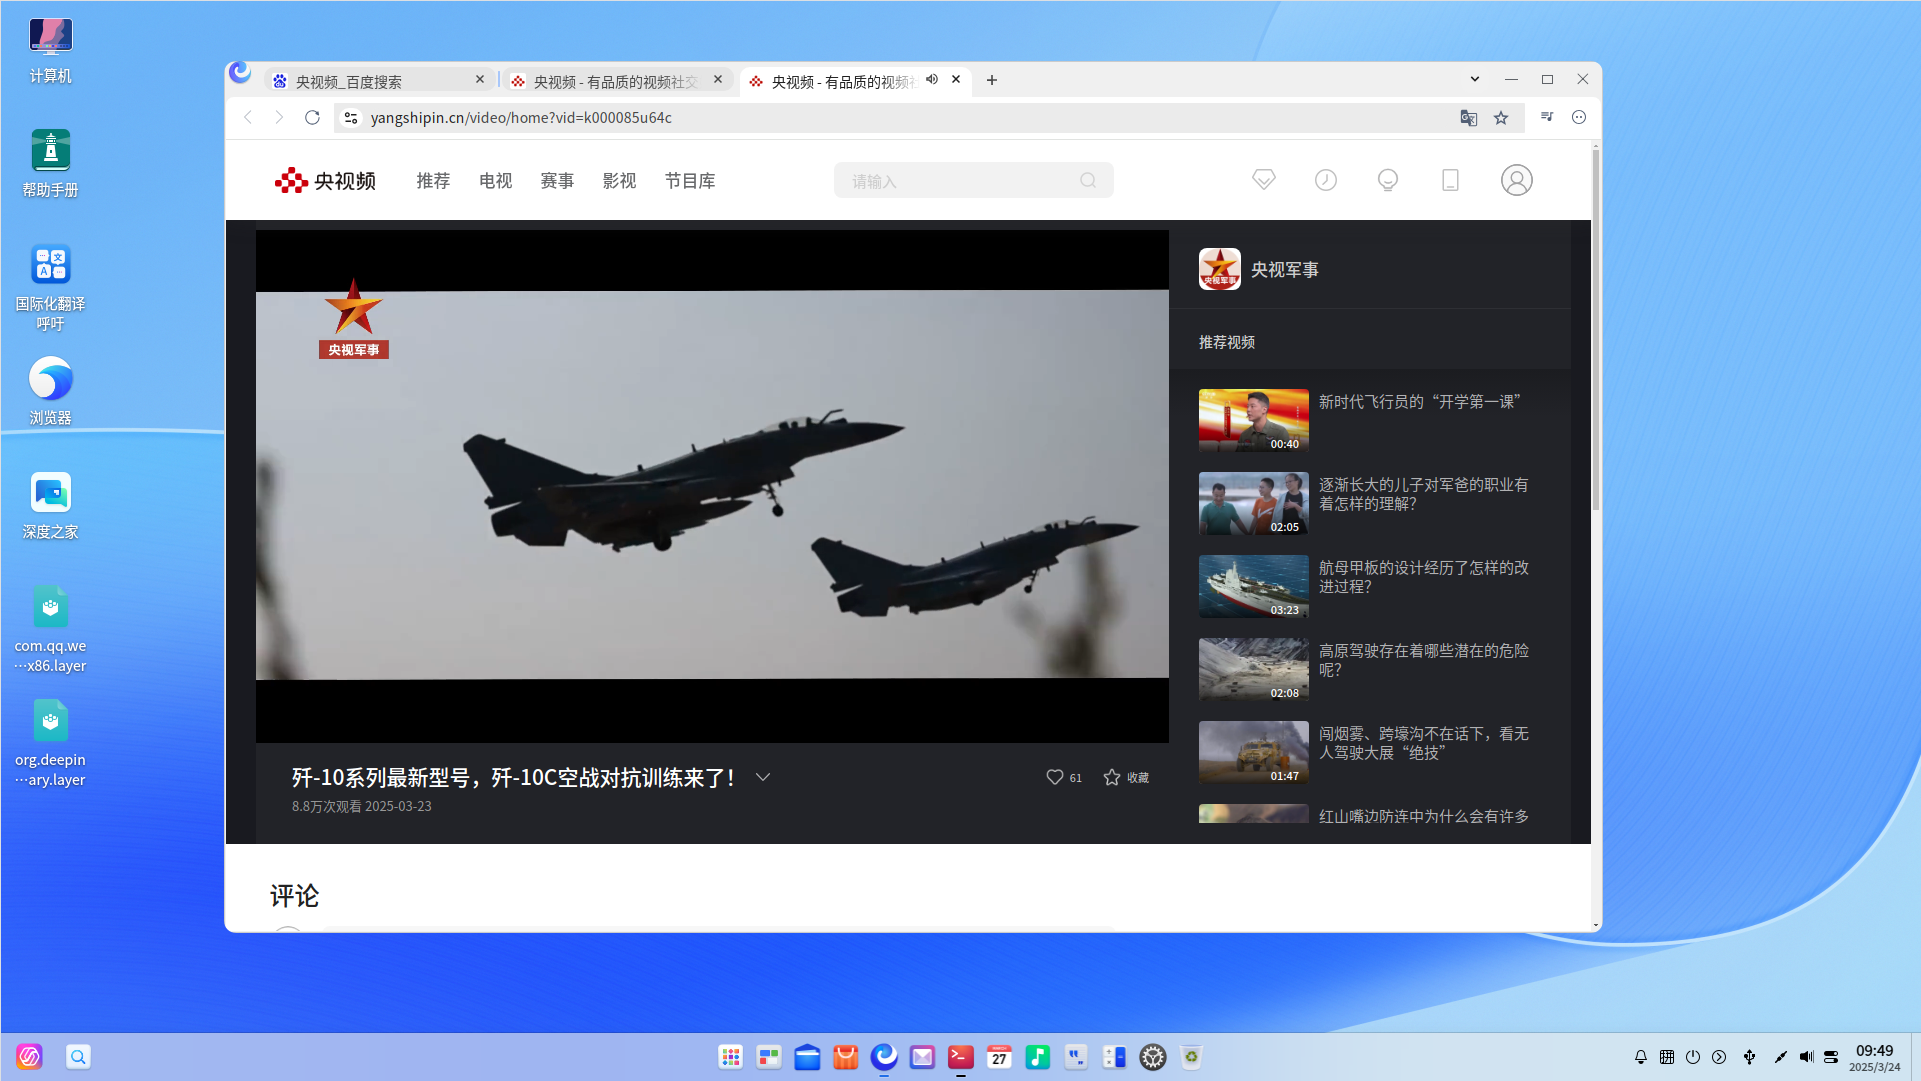Screen dimensions: 1921x1081
Task: Like the video with heart icon
Action: point(1055,777)
